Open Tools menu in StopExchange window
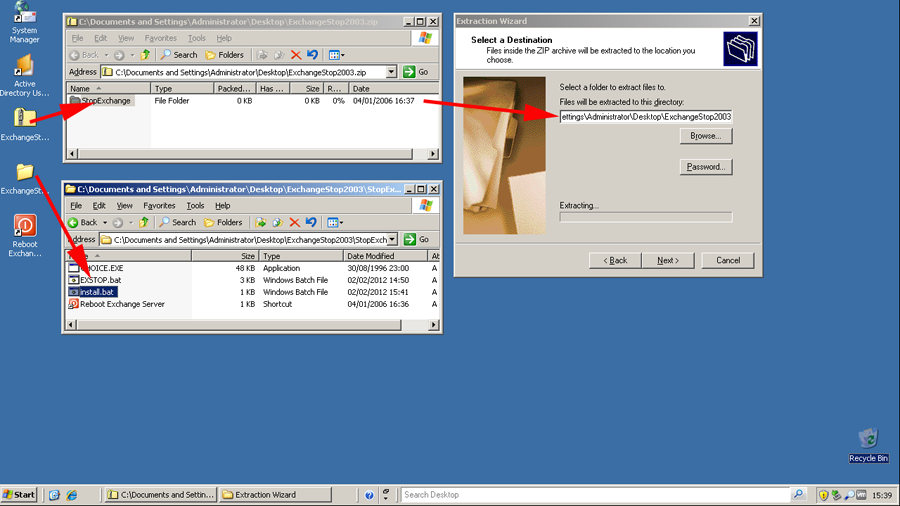Image resolution: width=900 pixels, height=506 pixels. click(x=195, y=205)
